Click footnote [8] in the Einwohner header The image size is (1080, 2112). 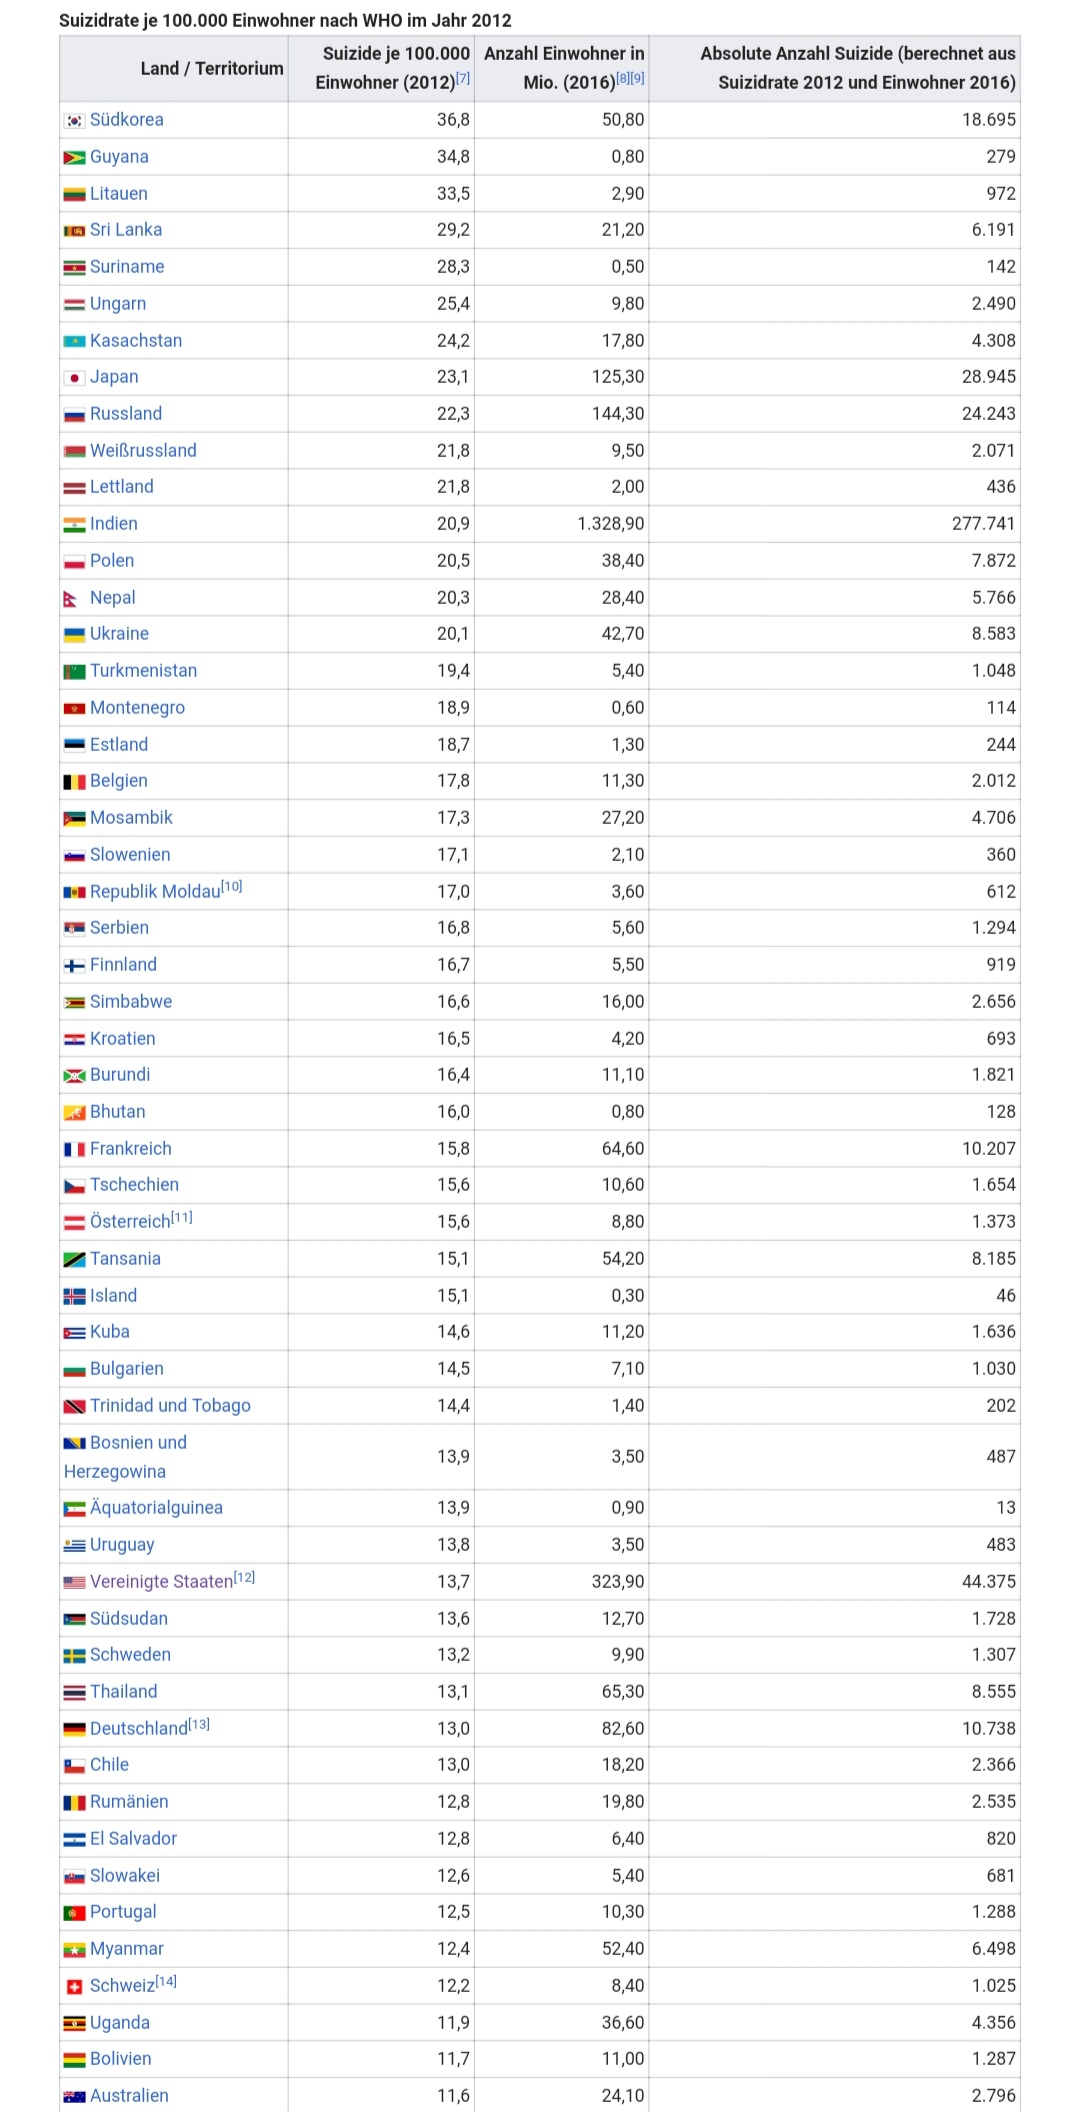pyautogui.click(x=624, y=78)
